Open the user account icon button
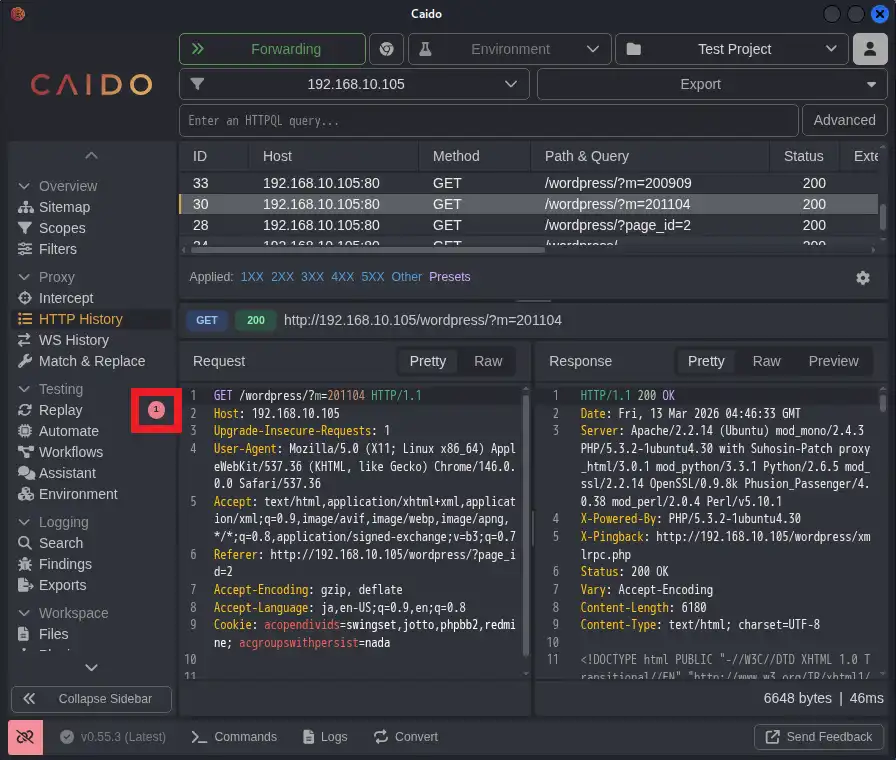This screenshot has height=760, width=896. tap(870, 49)
